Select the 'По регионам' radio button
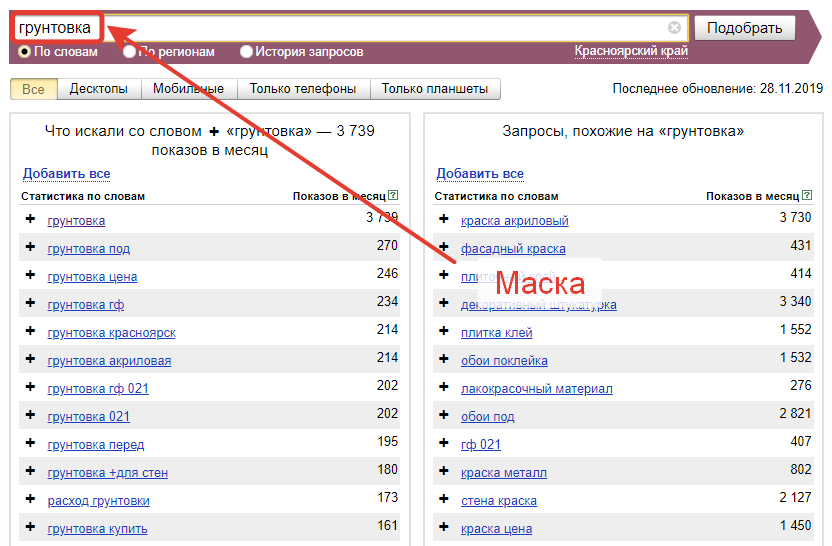The height and width of the screenshot is (546, 832). pyautogui.click(x=129, y=51)
